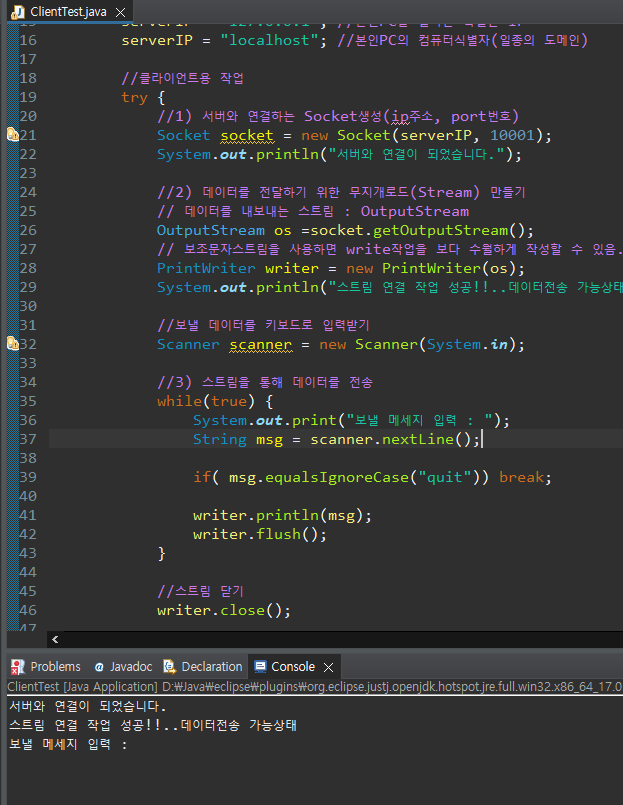This screenshot has height=805, width=623.
Task: Click the 'ClientTest [Java Application]' console title
Action: tap(82, 686)
